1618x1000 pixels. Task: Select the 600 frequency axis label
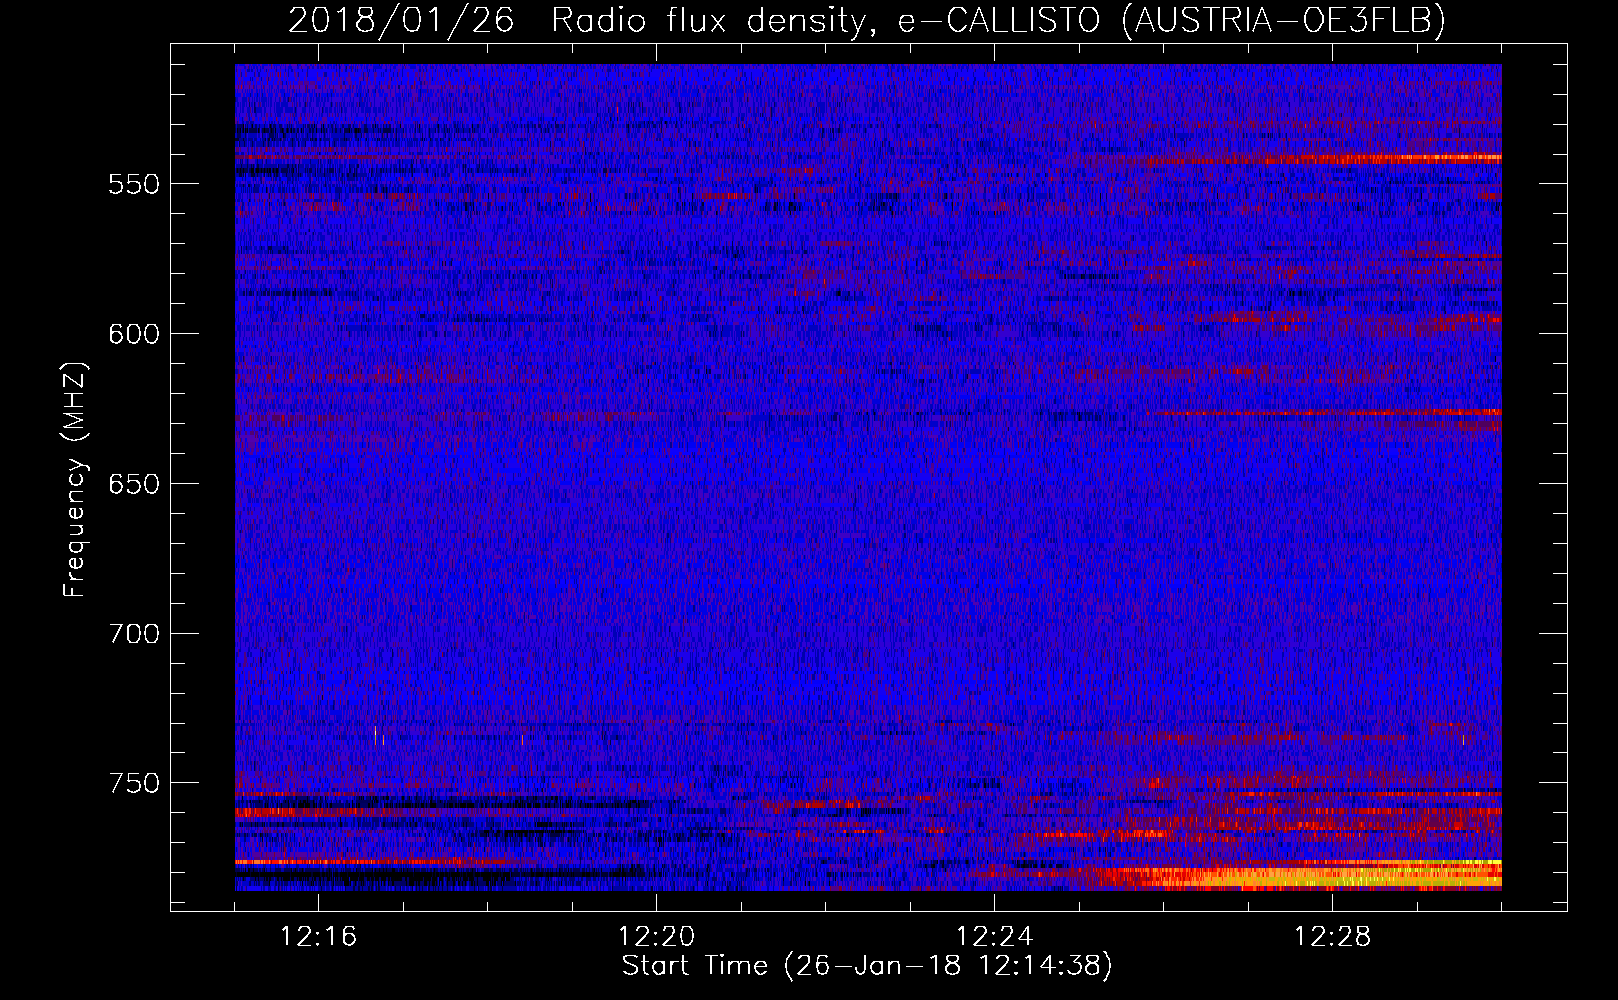point(134,334)
